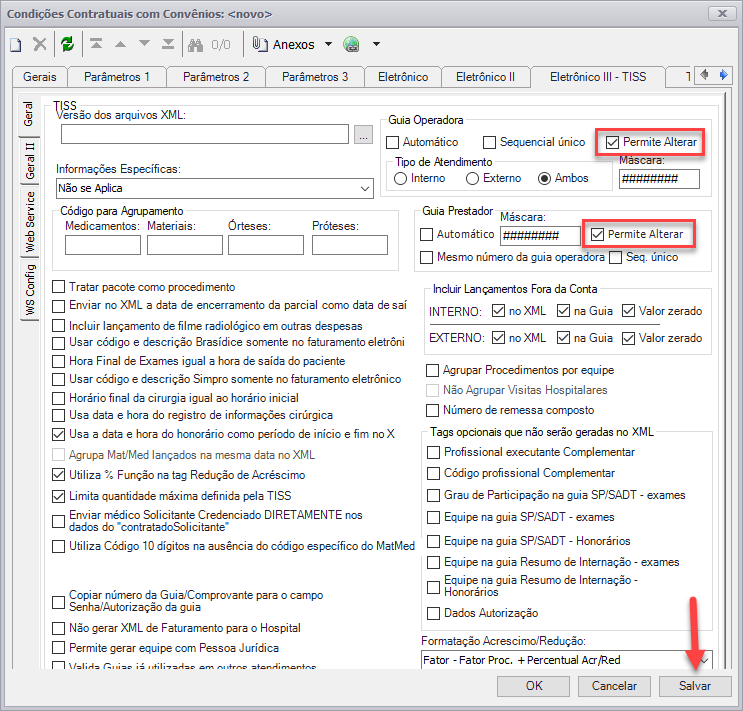Open the vertical WS Config tab
The image size is (743, 711).
pyautogui.click(x=29, y=290)
